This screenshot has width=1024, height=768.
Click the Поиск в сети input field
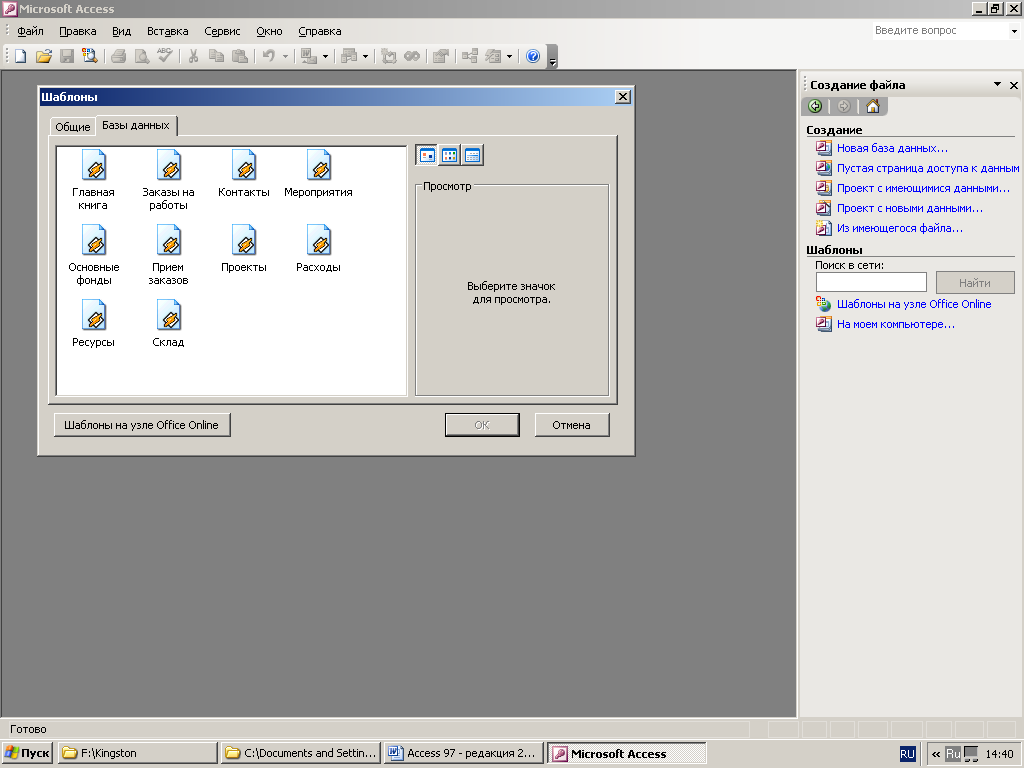coord(871,282)
